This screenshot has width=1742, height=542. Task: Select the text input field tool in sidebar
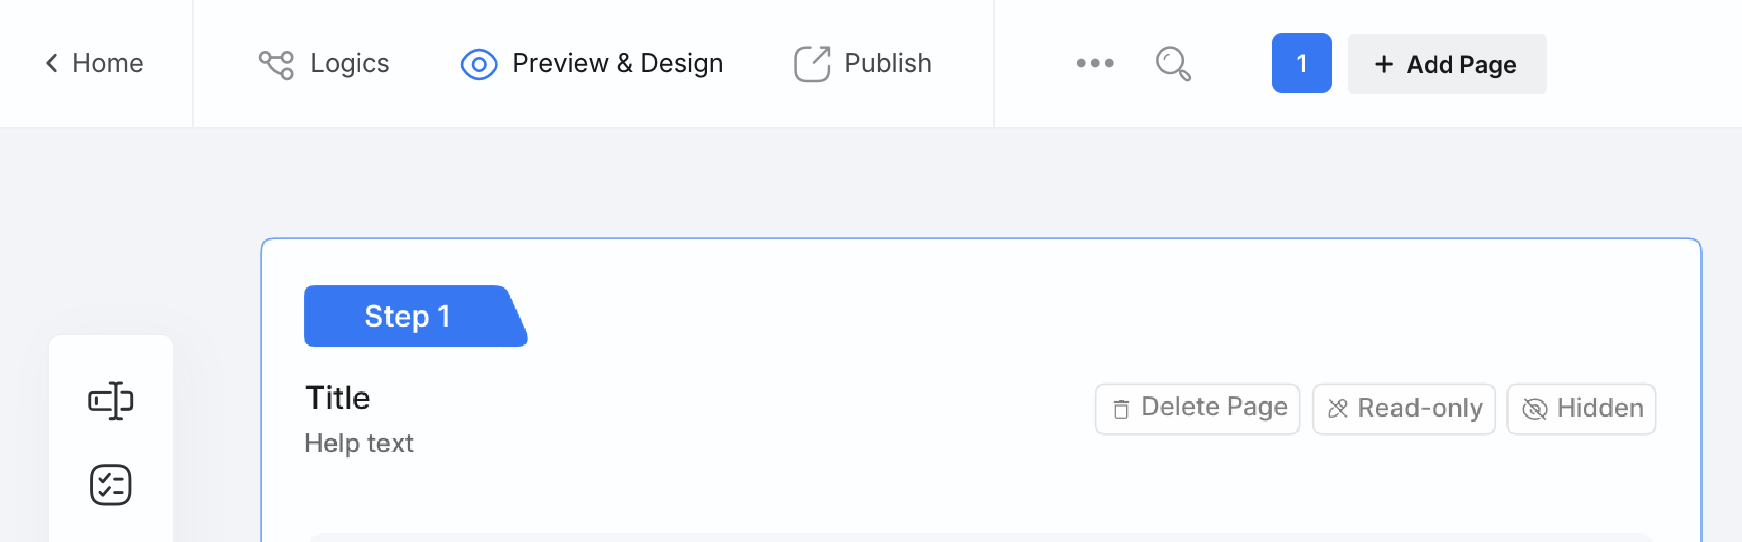(111, 401)
